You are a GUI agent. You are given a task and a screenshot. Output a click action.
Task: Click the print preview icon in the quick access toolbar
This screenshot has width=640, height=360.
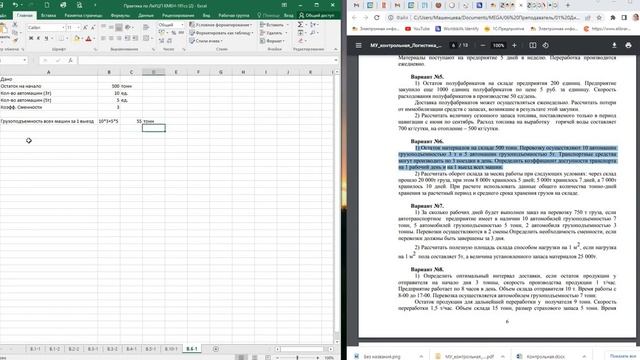(79, 5)
